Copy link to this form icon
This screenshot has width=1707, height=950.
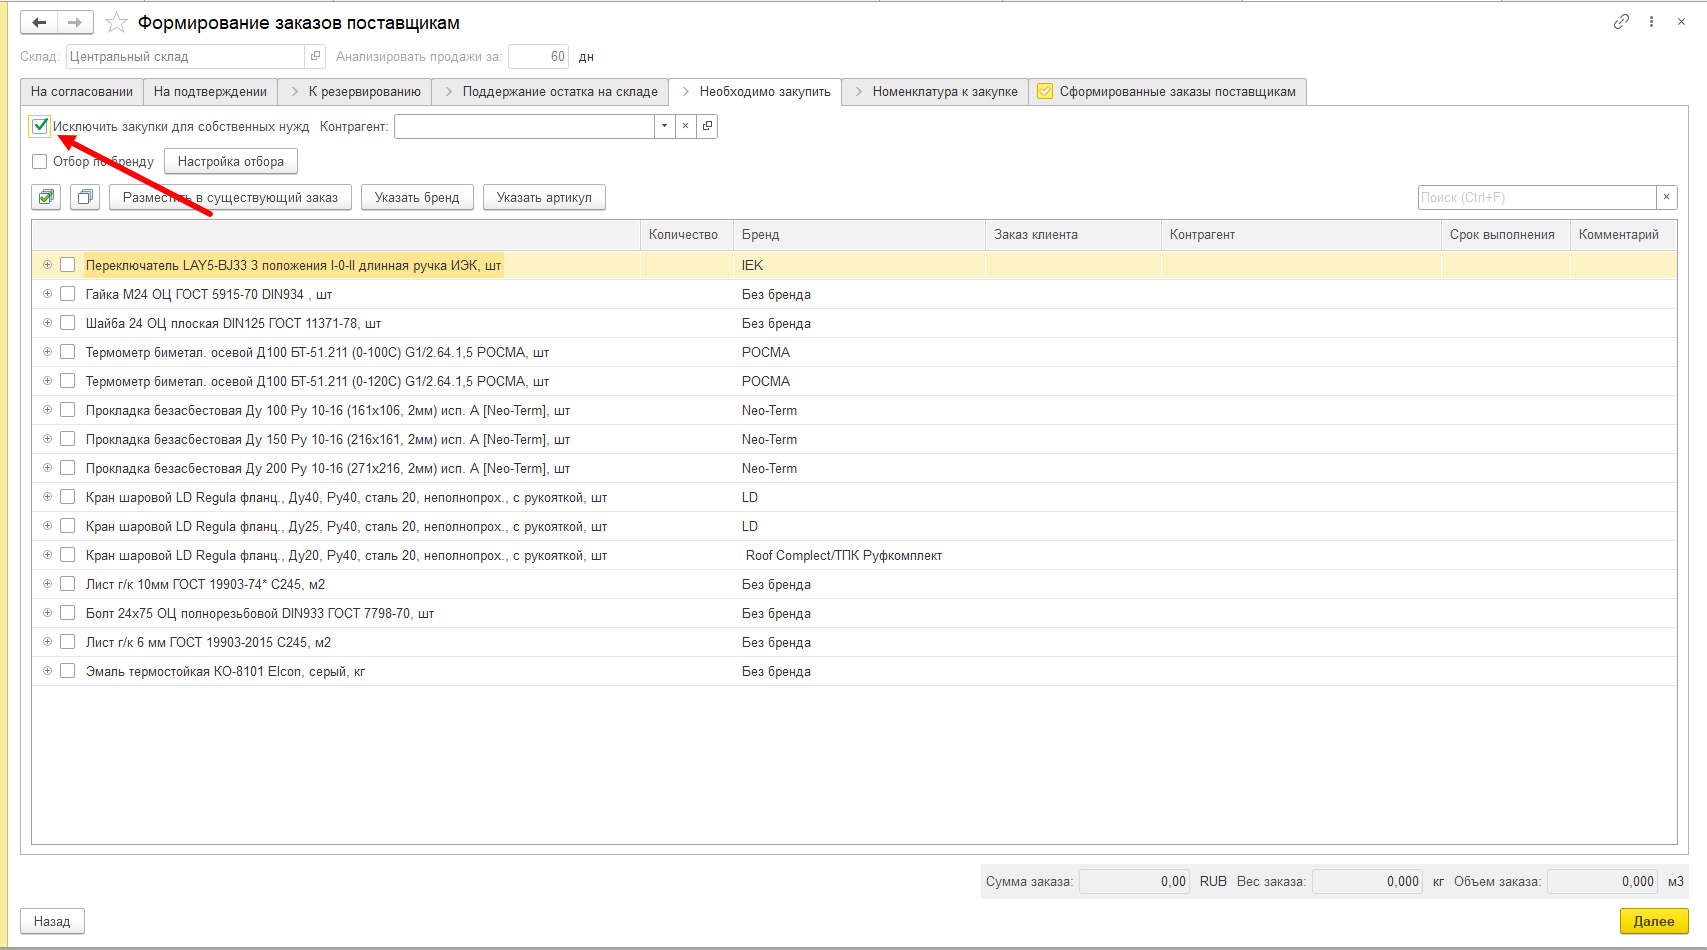coord(1621,22)
